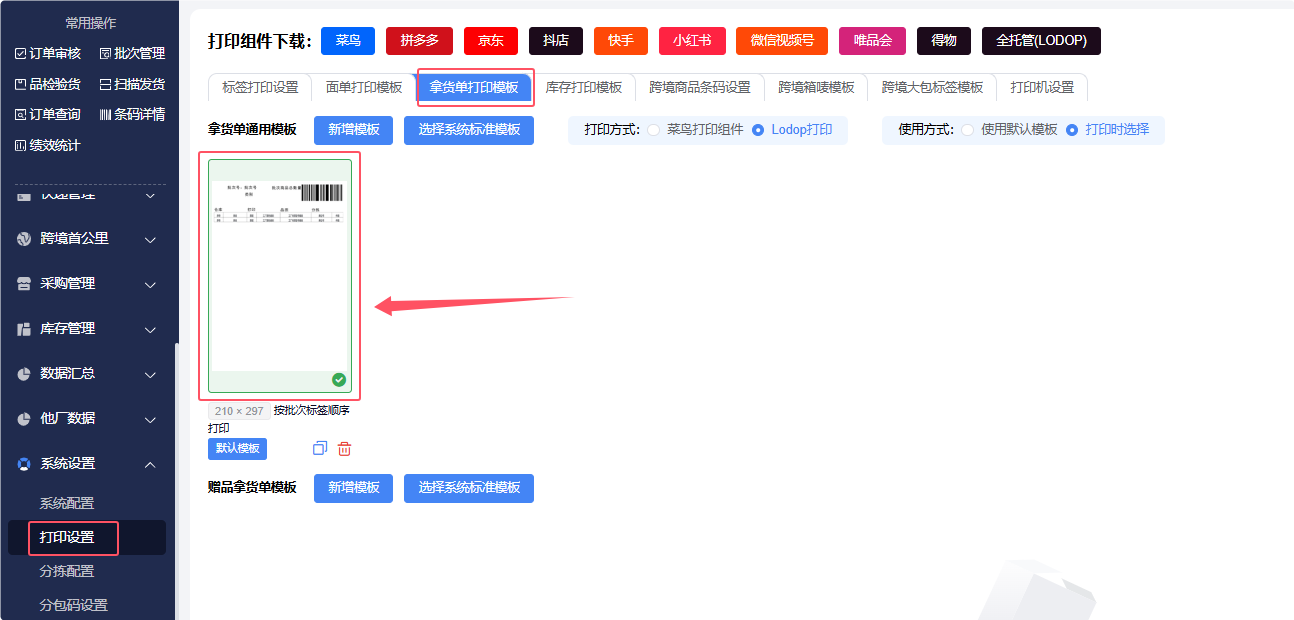This screenshot has height=620, width=1294.
Task: Download 唯品会 print component
Action: point(872,41)
